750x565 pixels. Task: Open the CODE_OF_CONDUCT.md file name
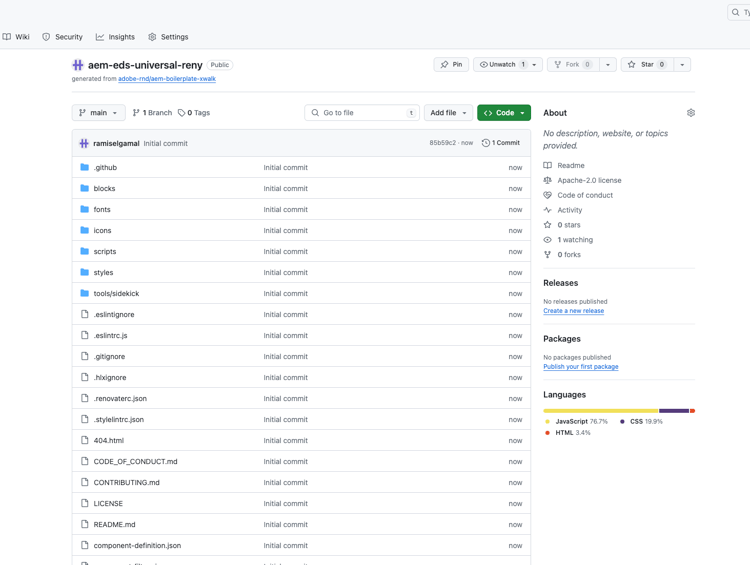(135, 462)
